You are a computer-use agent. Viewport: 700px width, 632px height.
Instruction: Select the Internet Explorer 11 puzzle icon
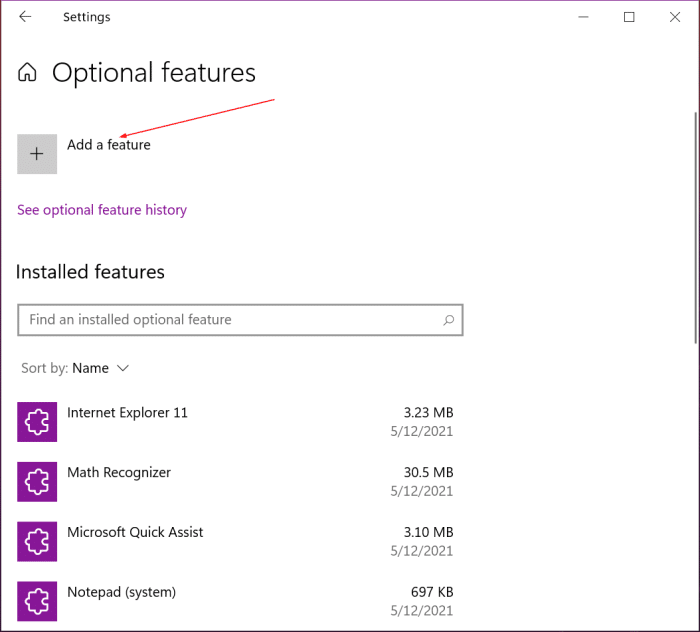(x=37, y=422)
